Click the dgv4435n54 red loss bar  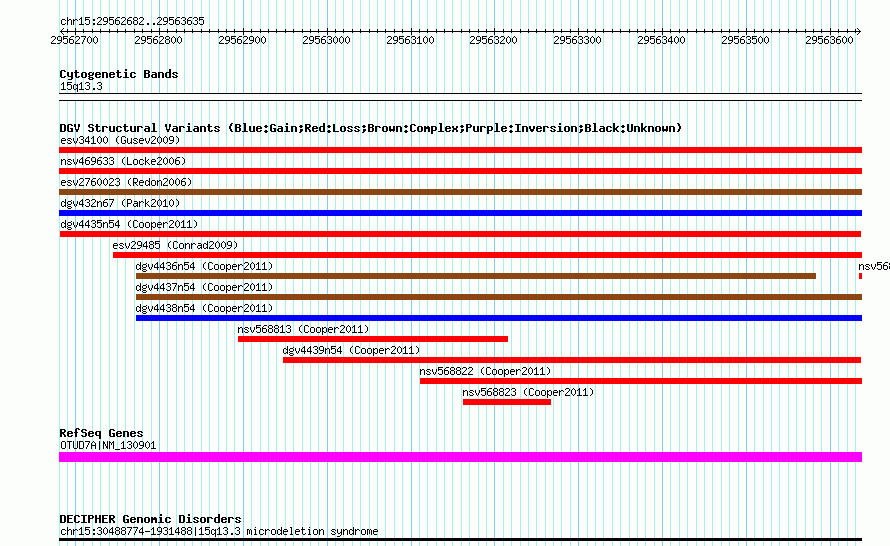click(x=460, y=234)
